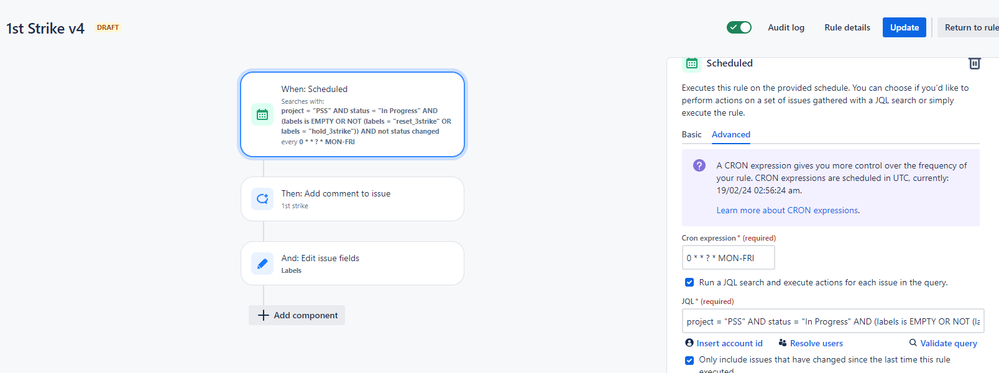Viewport: 999px width, 373px height.
Task: Open Rule details
Action: click(847, 27)
